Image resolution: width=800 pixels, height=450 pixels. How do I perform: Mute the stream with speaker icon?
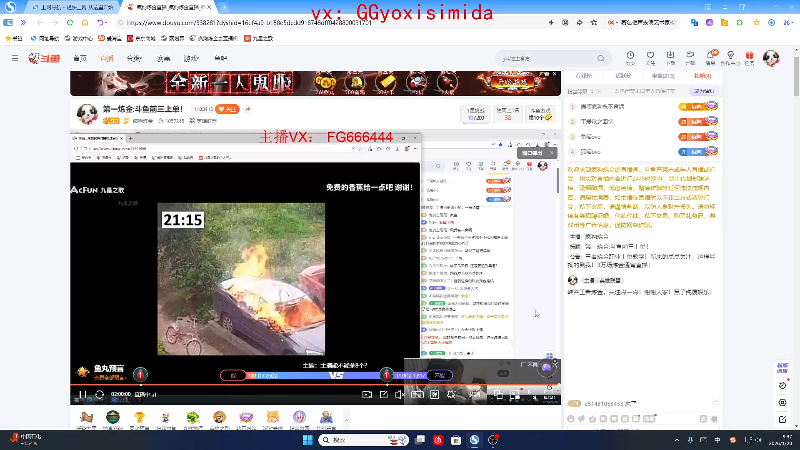[x=399, y=394]
